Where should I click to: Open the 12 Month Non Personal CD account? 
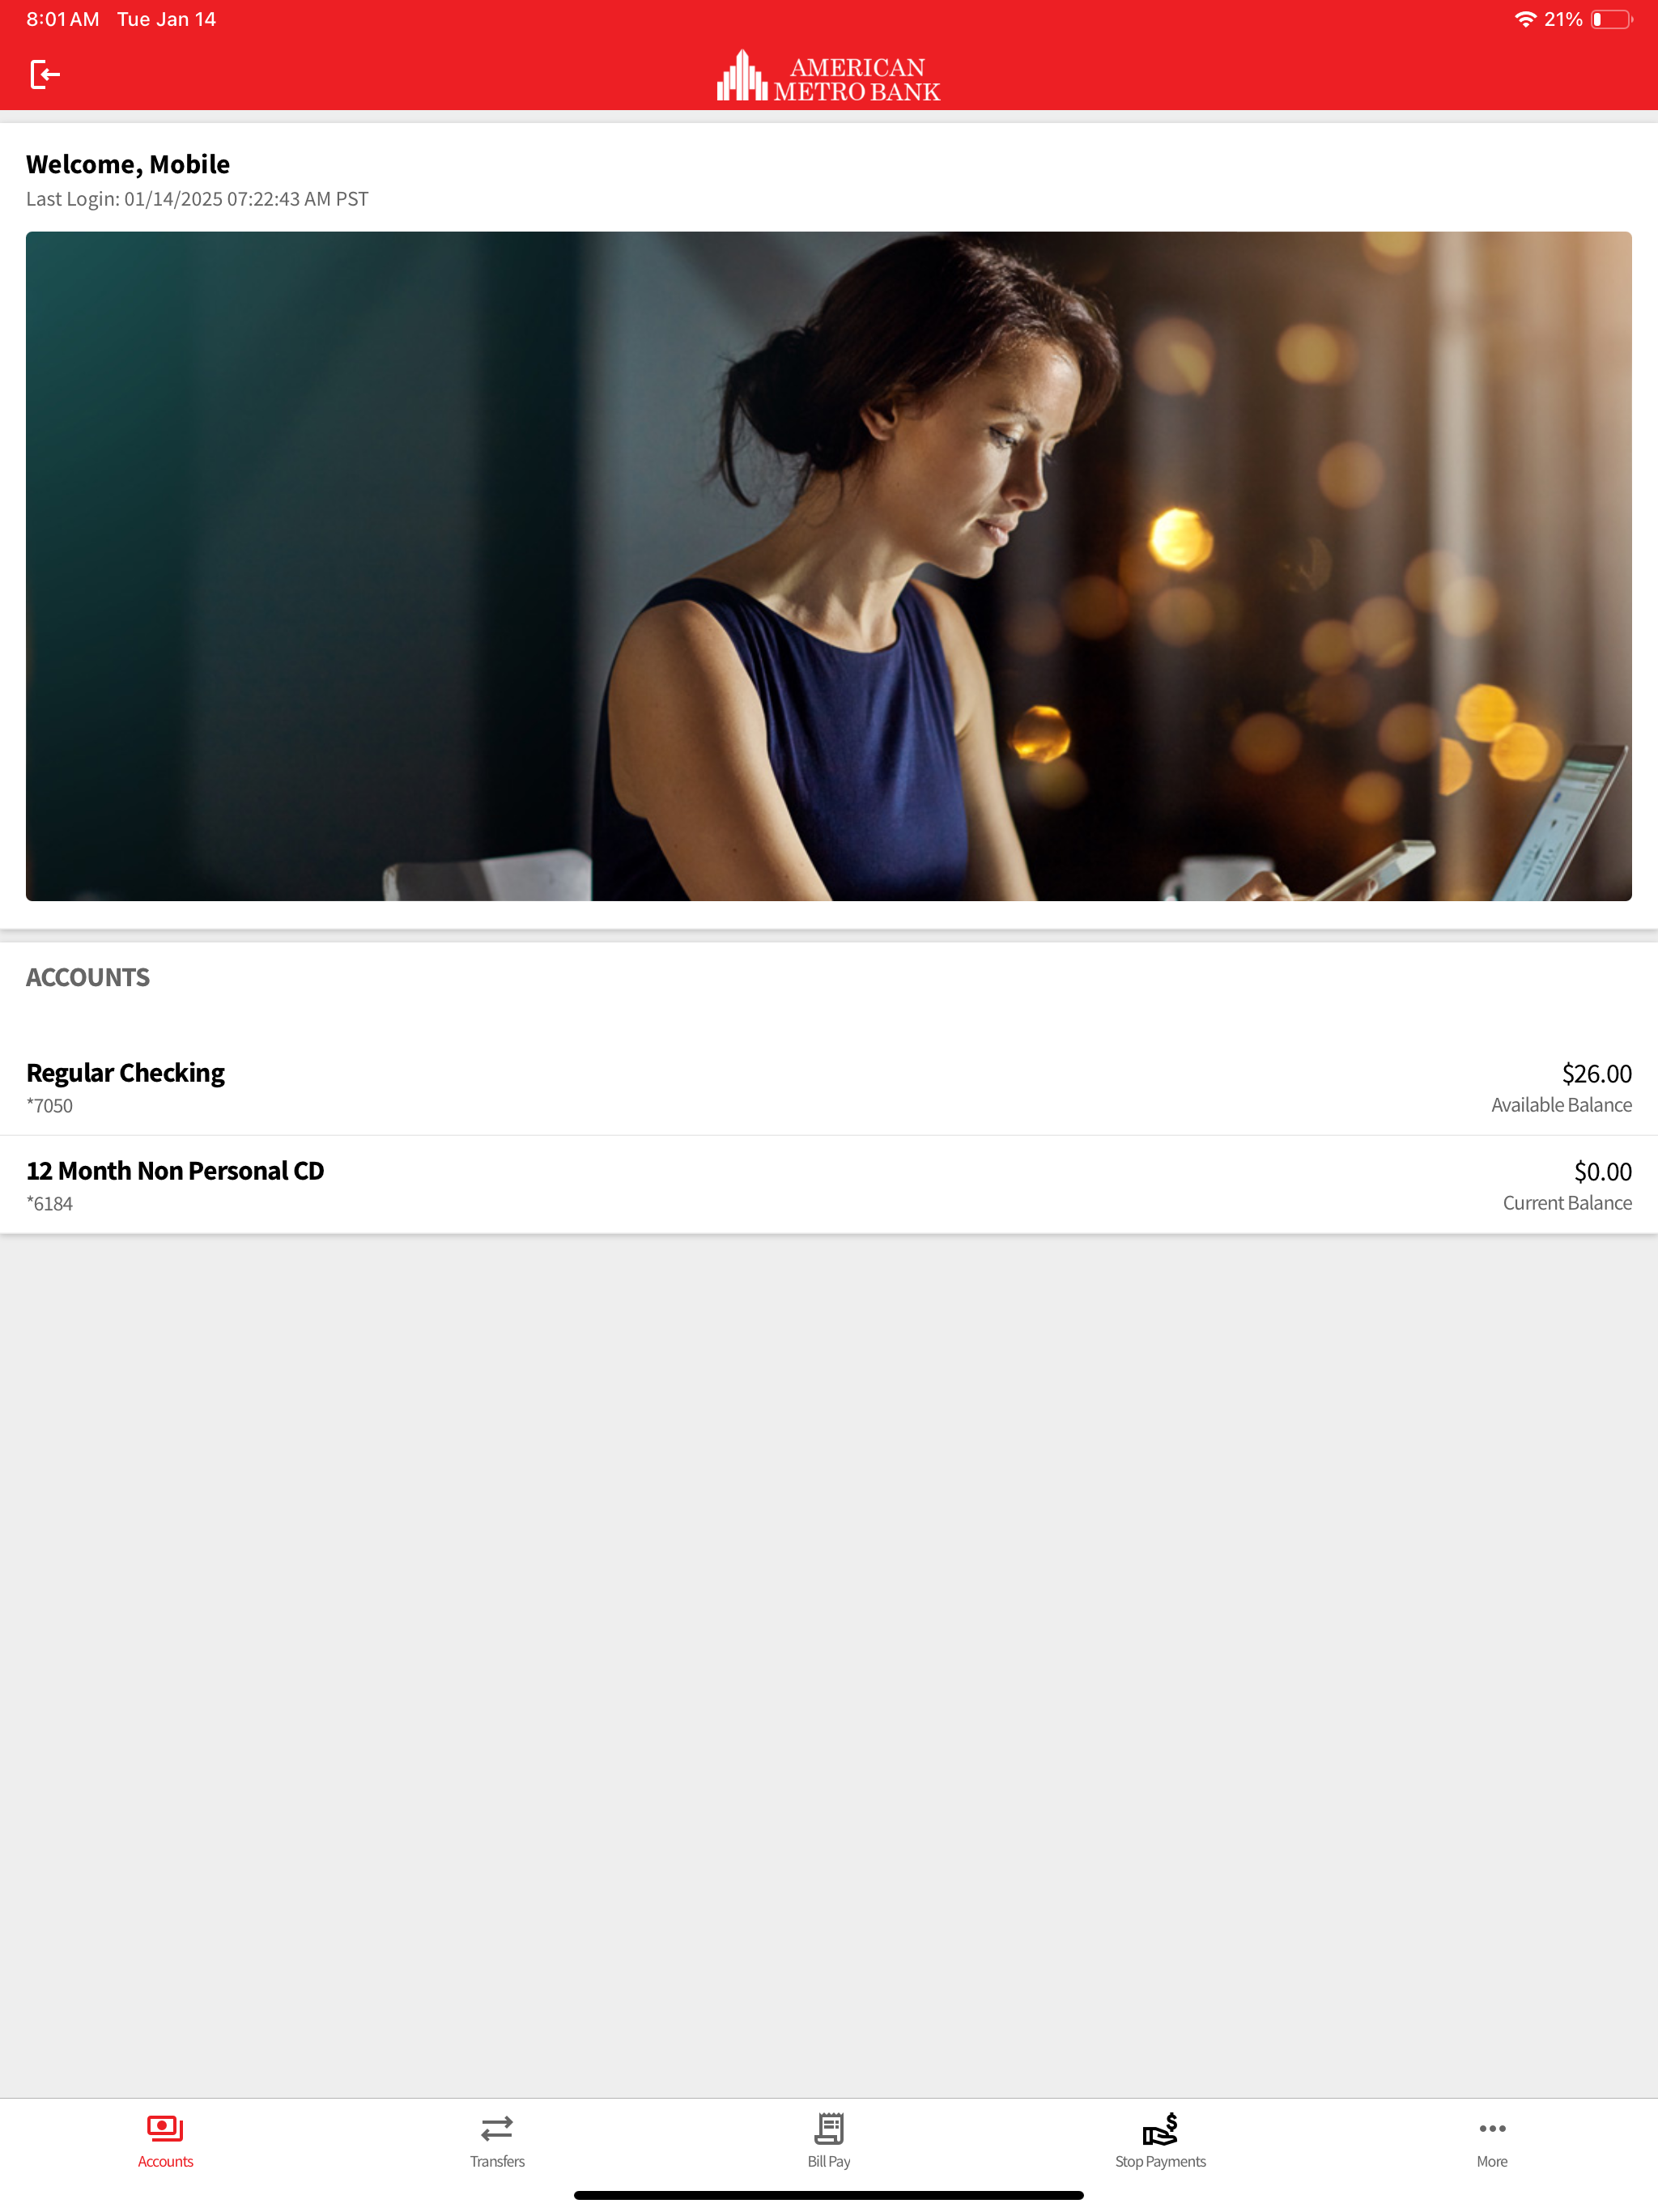coord(829,1185)
